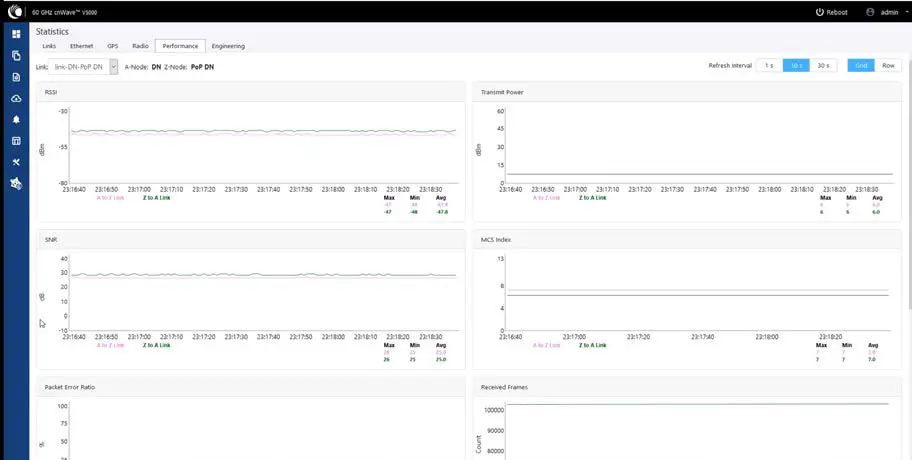Switch charts to Row layout
The image size is (912, 460).
pos(888,66)
